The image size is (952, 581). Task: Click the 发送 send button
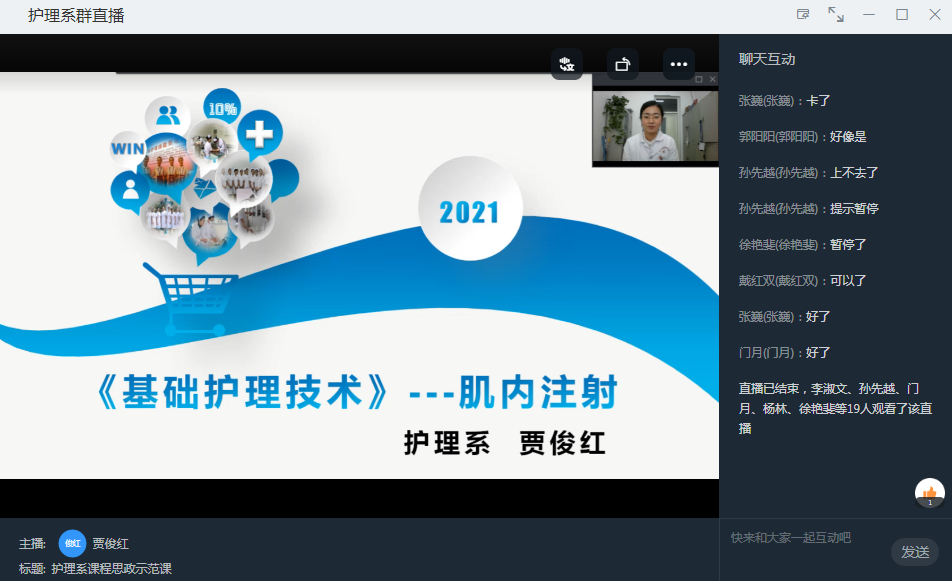915,552
